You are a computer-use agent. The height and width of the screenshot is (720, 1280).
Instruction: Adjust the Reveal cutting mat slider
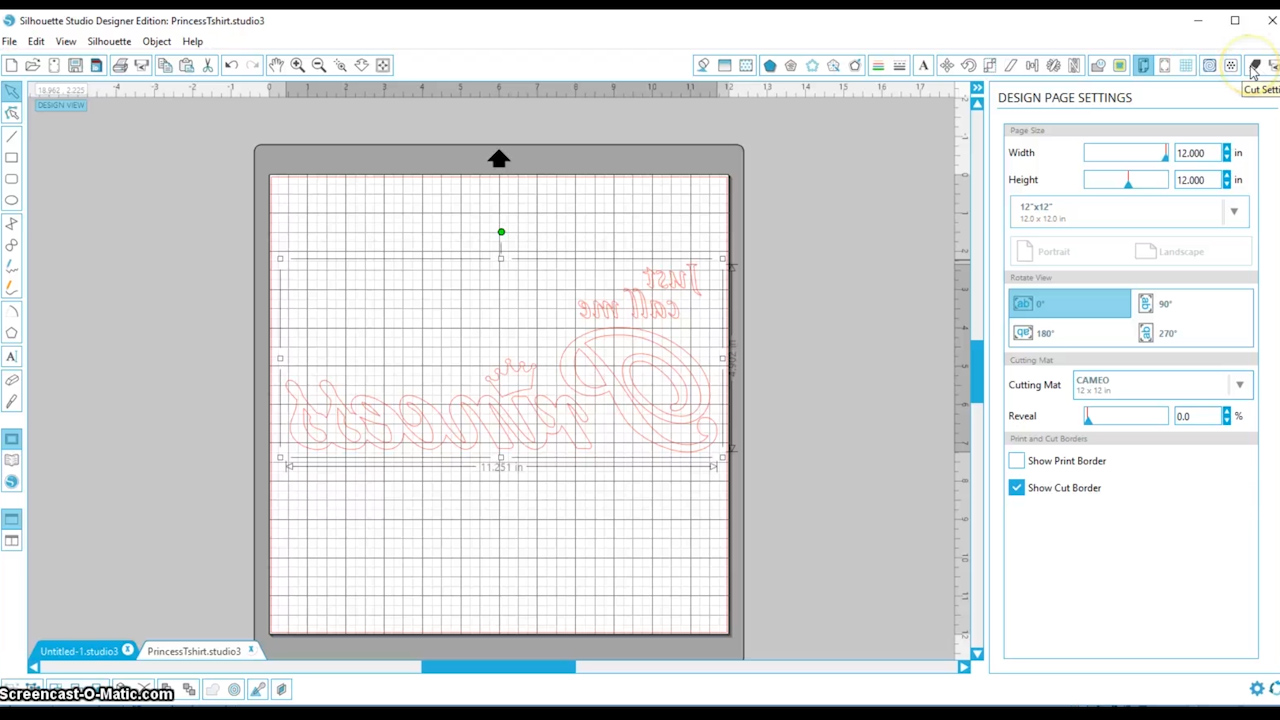coord(1126,416)
